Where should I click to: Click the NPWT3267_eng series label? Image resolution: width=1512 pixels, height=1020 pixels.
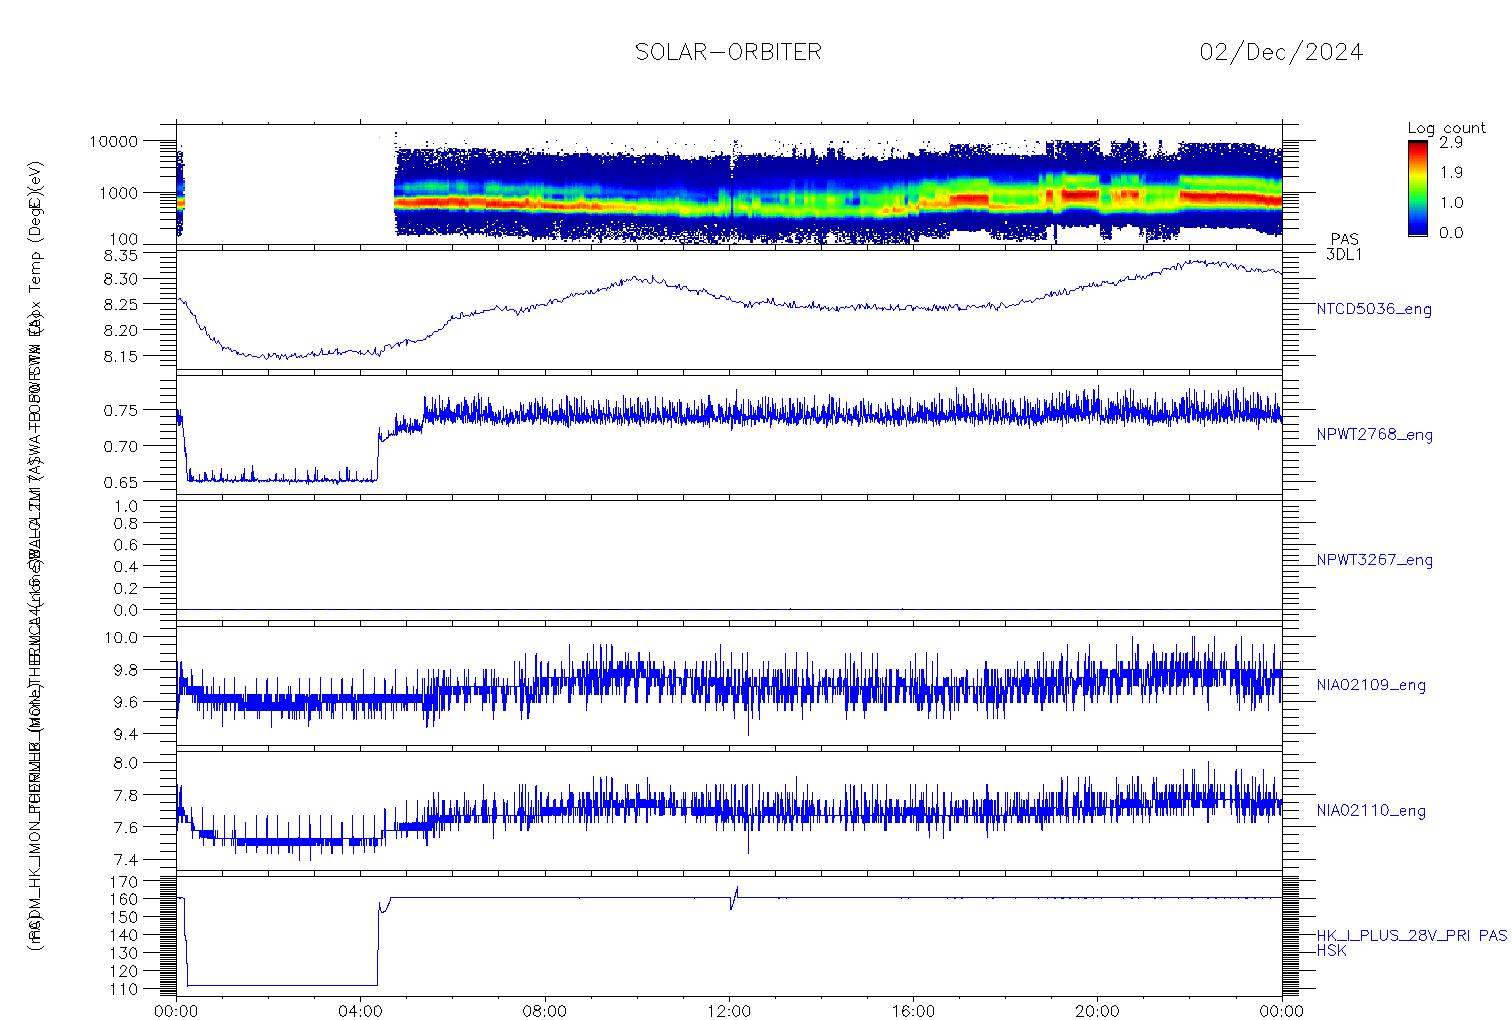coord(1374,560)
